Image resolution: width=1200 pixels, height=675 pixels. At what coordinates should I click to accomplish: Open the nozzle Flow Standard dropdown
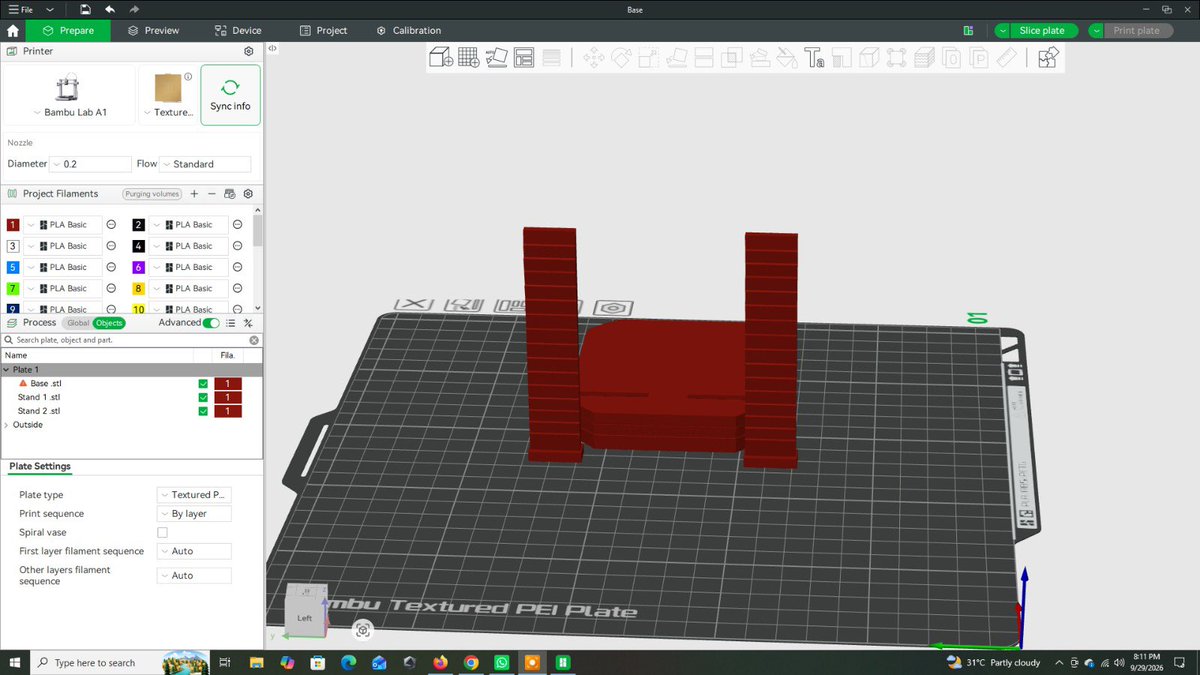tap(205, 164)
